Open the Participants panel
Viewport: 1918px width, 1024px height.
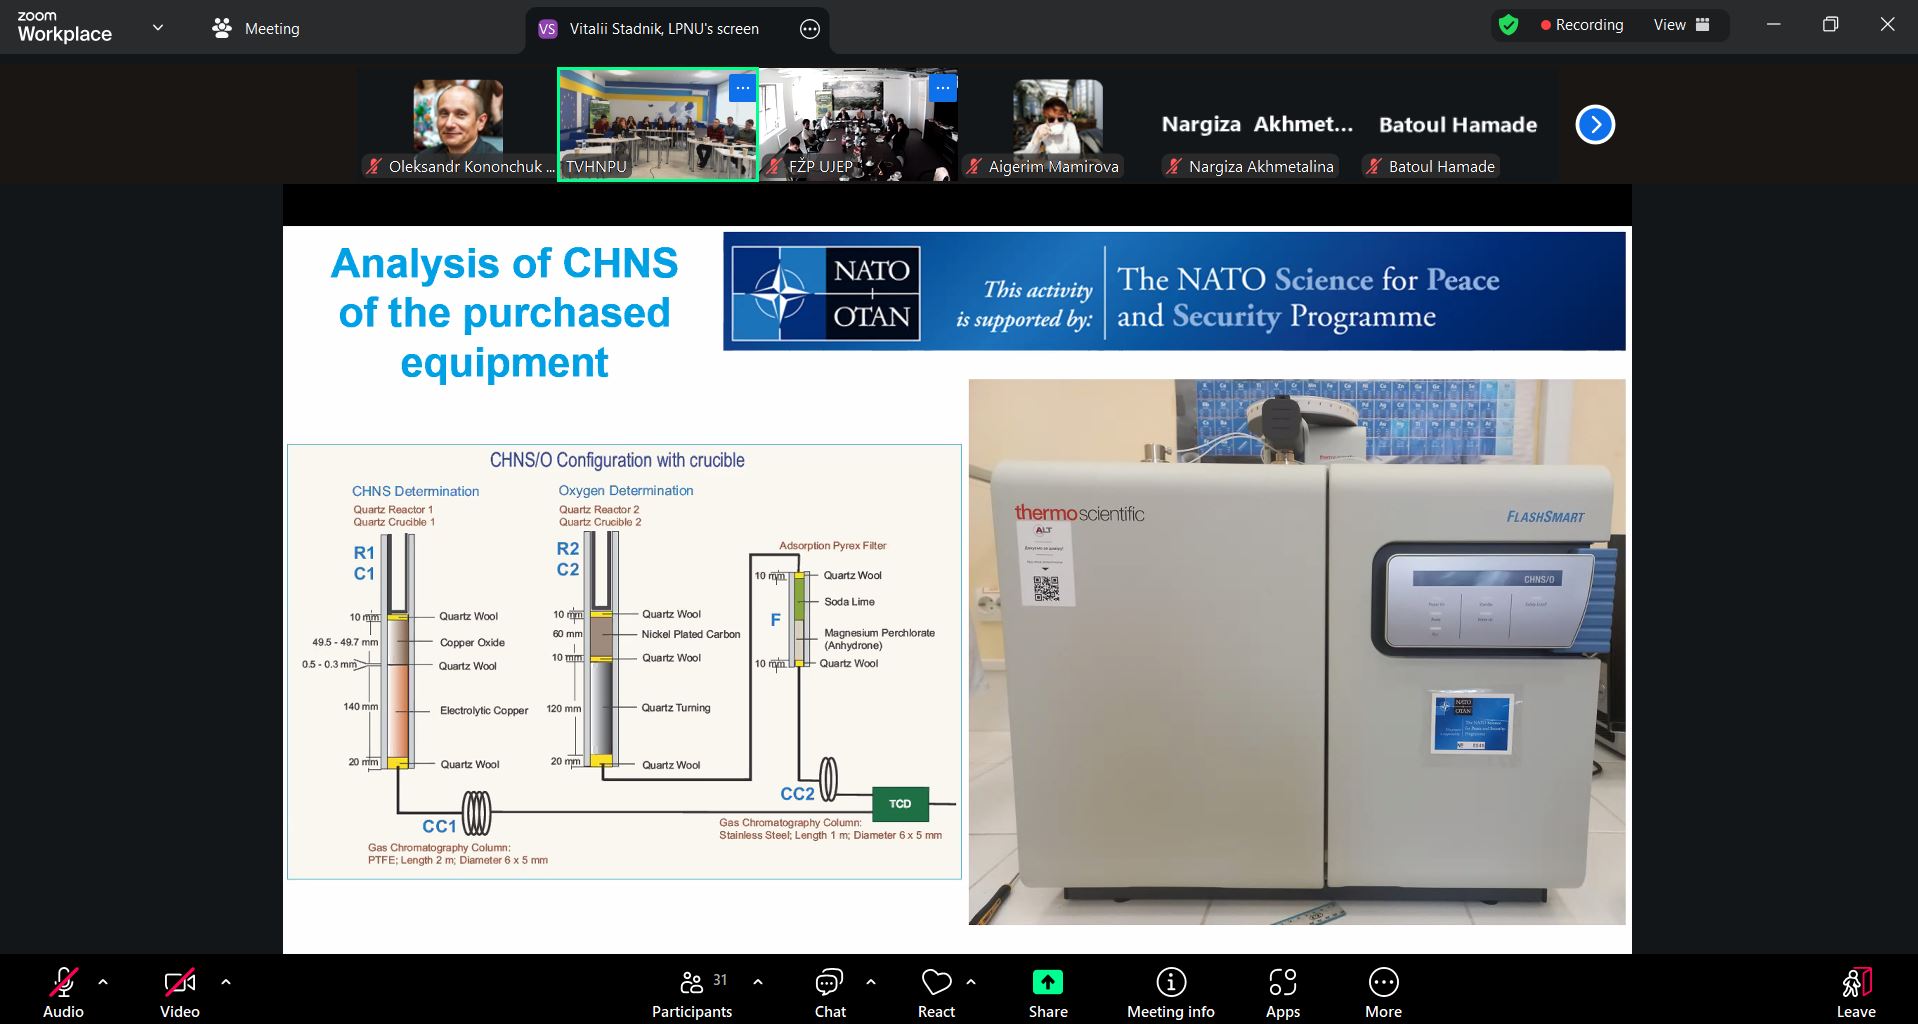click(x=691, y=993)
